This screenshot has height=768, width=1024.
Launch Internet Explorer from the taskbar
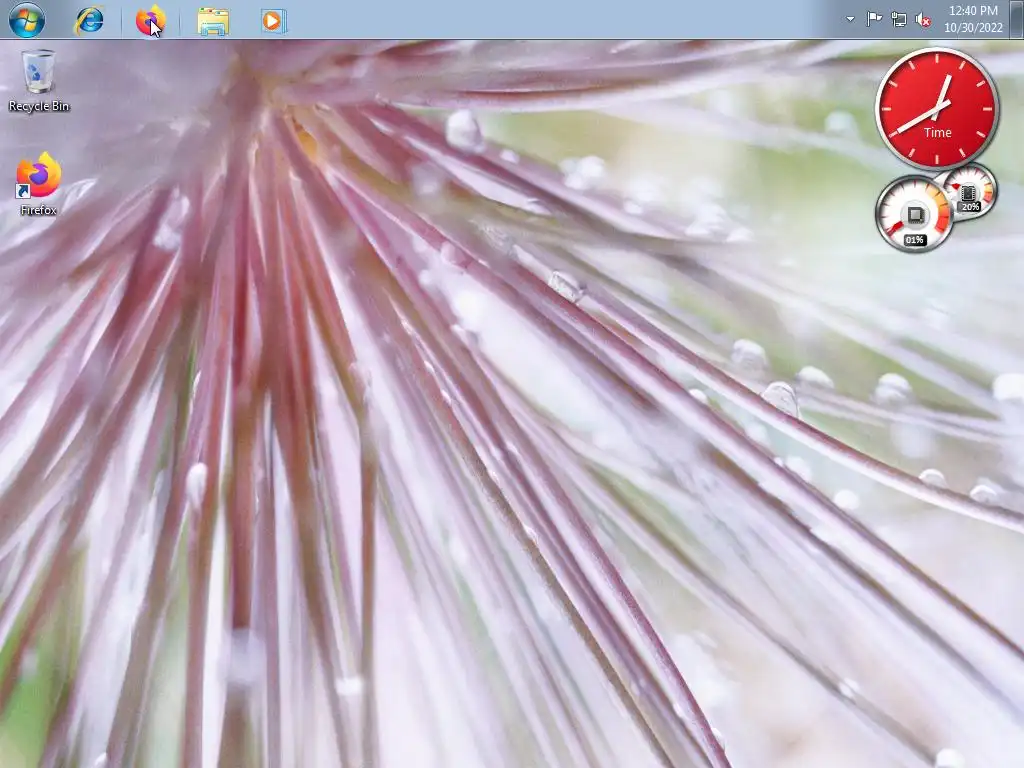(89, 20)
